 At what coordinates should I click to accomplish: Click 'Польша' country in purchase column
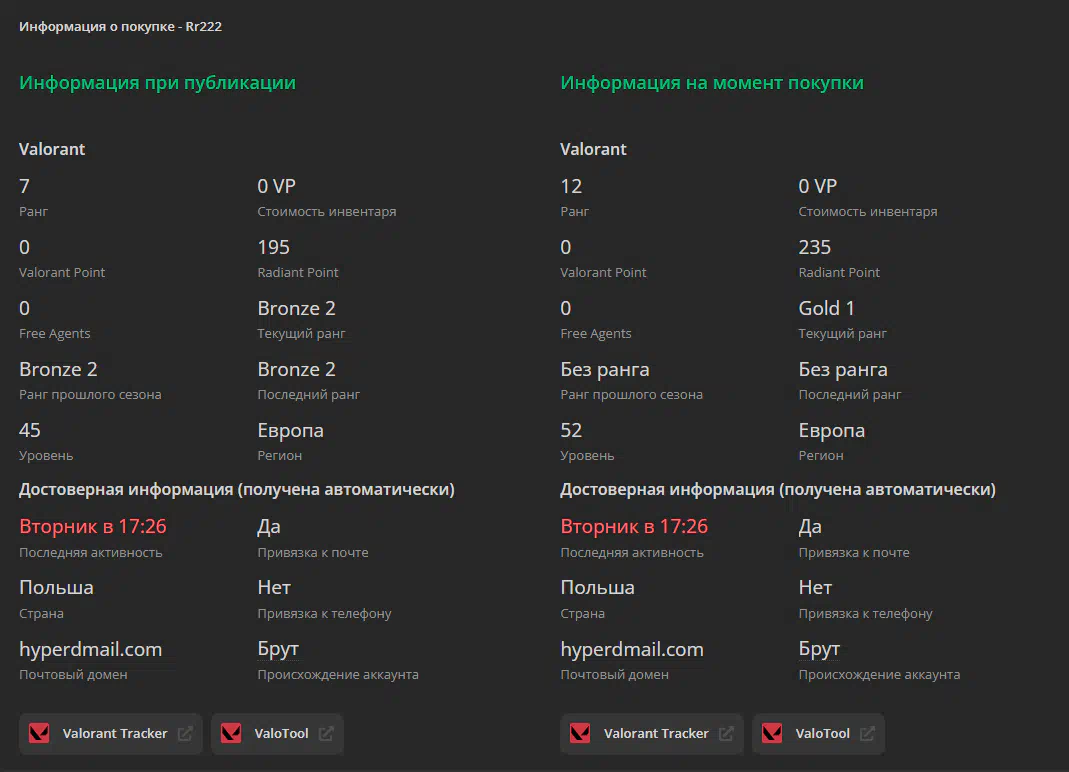coord(598,587)
